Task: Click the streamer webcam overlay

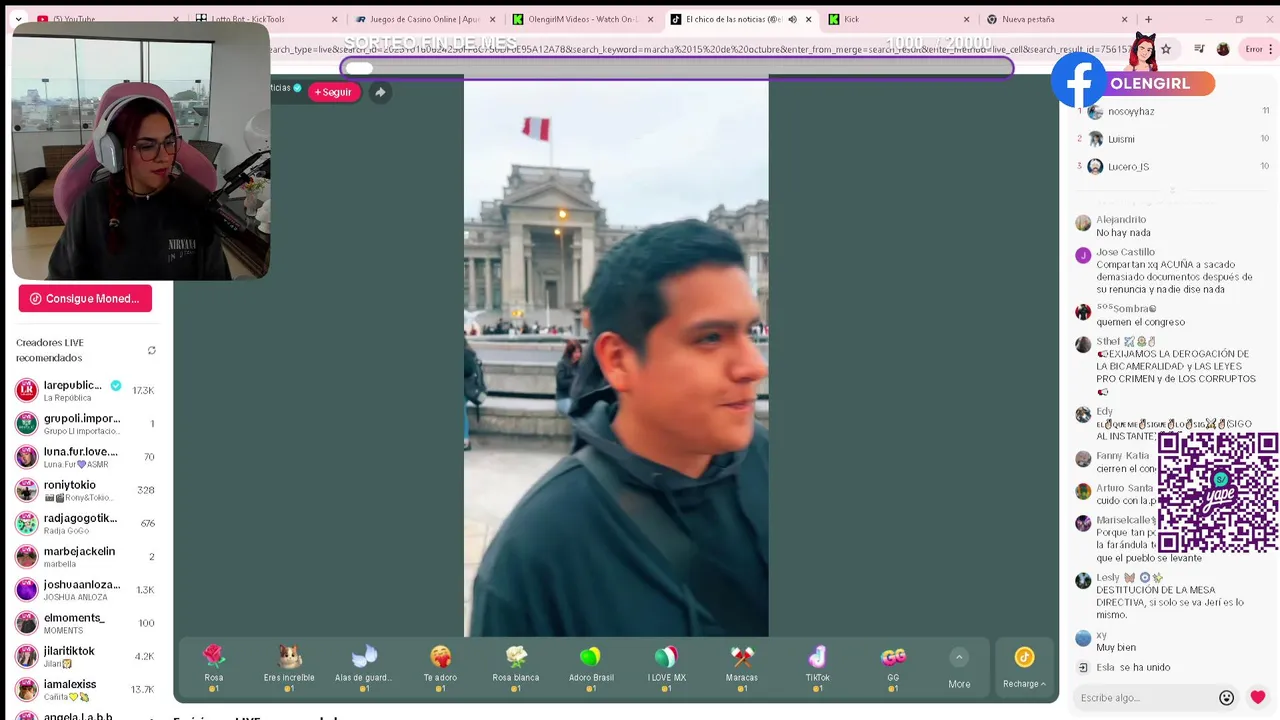Action: coord(140,152)
